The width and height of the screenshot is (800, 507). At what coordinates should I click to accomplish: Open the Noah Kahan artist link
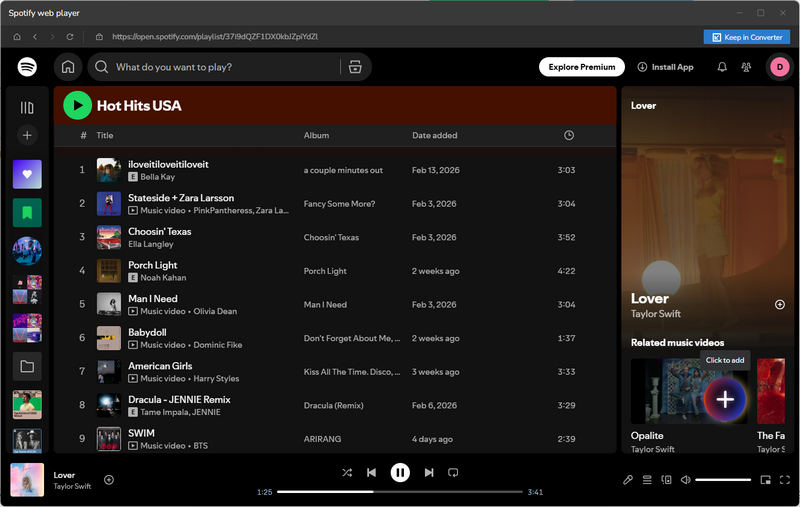point(163,277)
